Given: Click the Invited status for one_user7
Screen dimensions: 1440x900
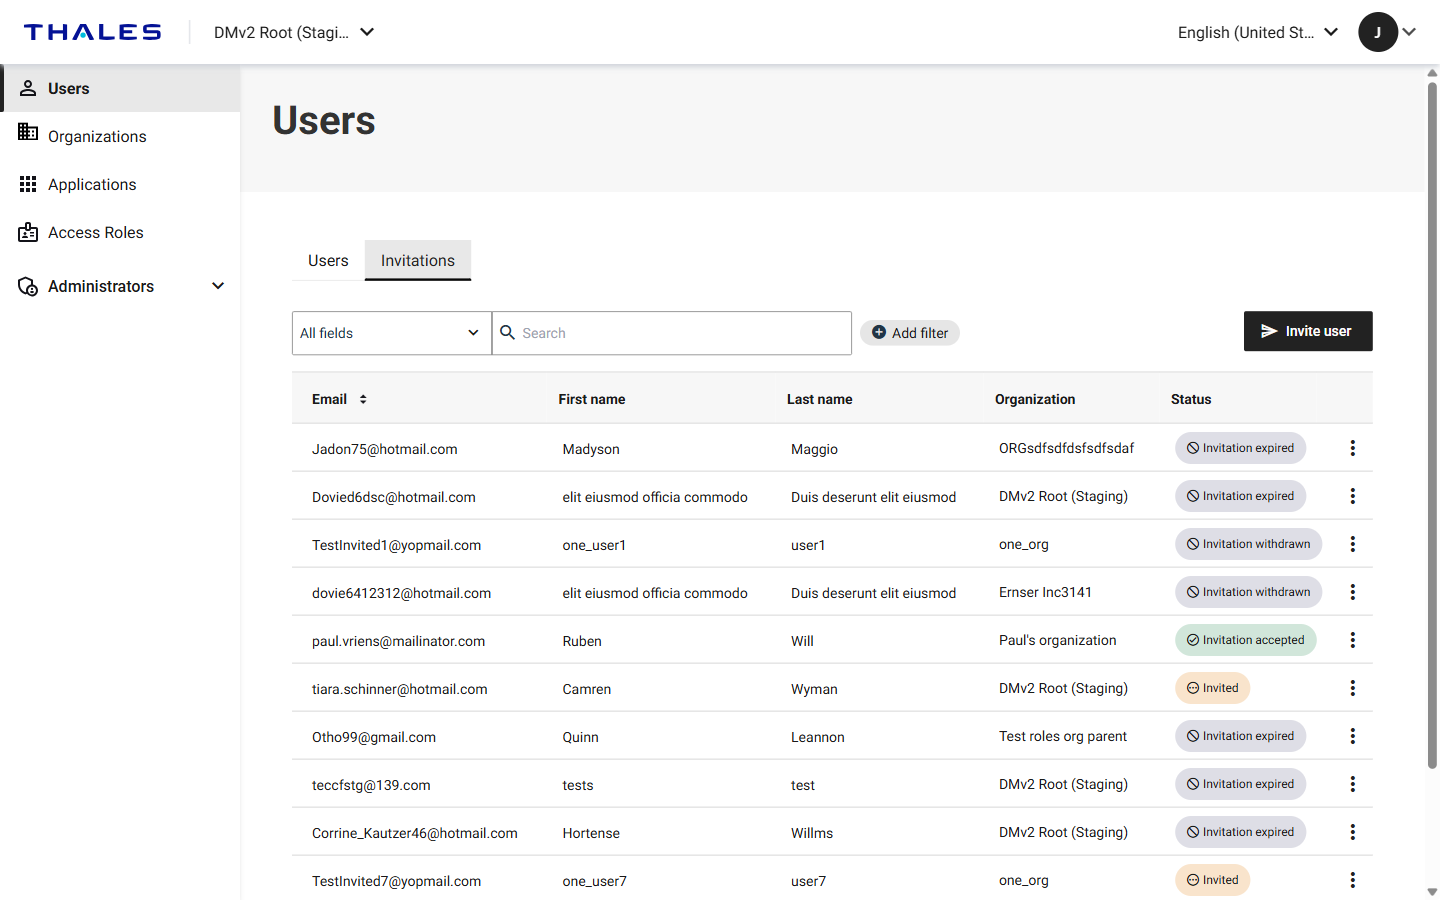Looking at the screenshot, I should pos(1212,880).
